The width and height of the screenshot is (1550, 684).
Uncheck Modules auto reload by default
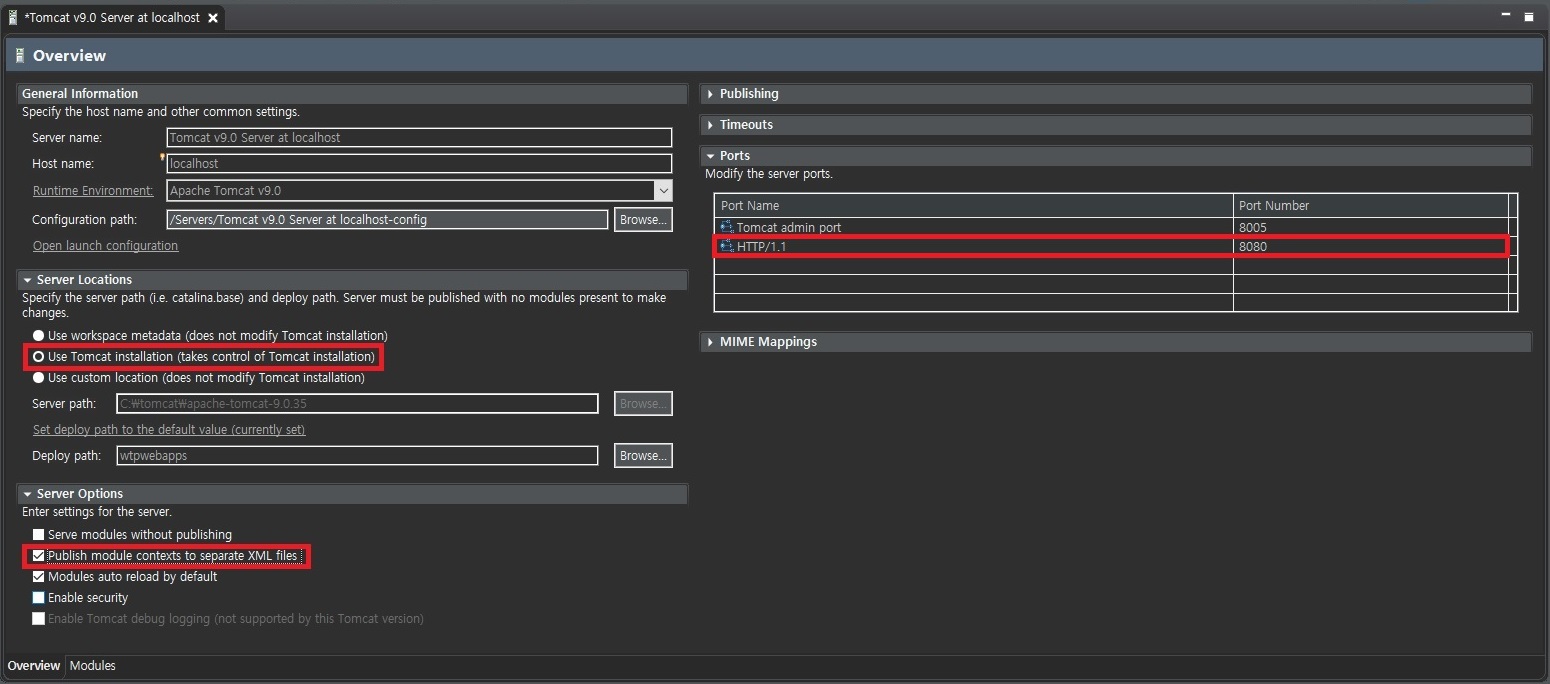click(x=39, y=577)
